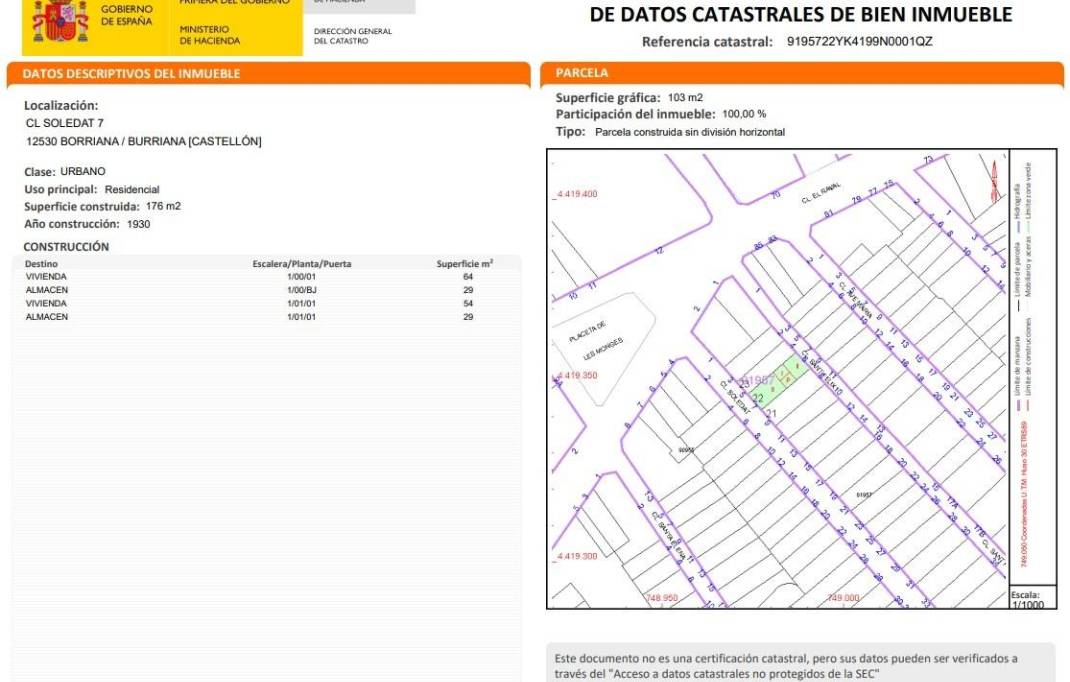Select 'Parcela construida sin división horizontal'
The height and width of the screenshot is (682, 1070).
(690, 132)
